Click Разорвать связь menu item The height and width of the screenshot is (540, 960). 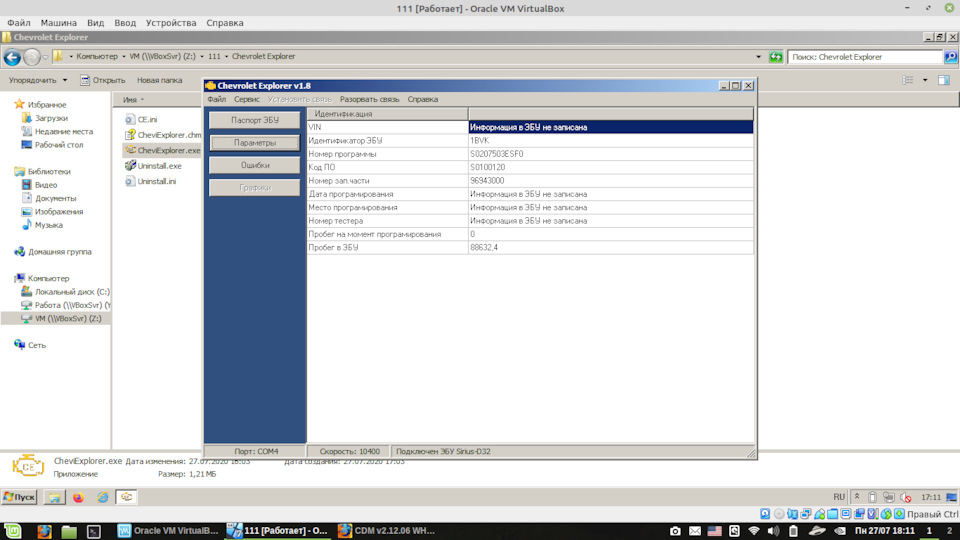pyautogui.click(x=369, y=99)
